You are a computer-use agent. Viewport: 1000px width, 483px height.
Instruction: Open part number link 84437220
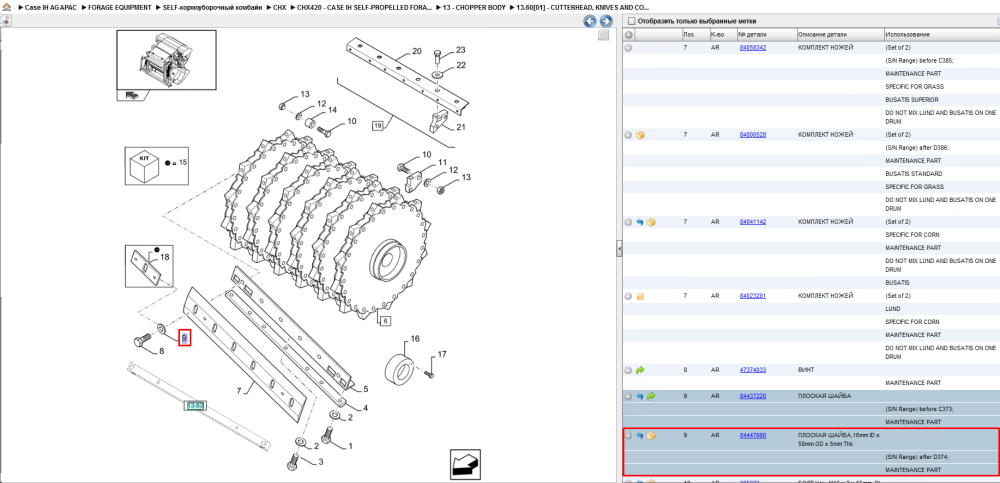coord(753,396)
